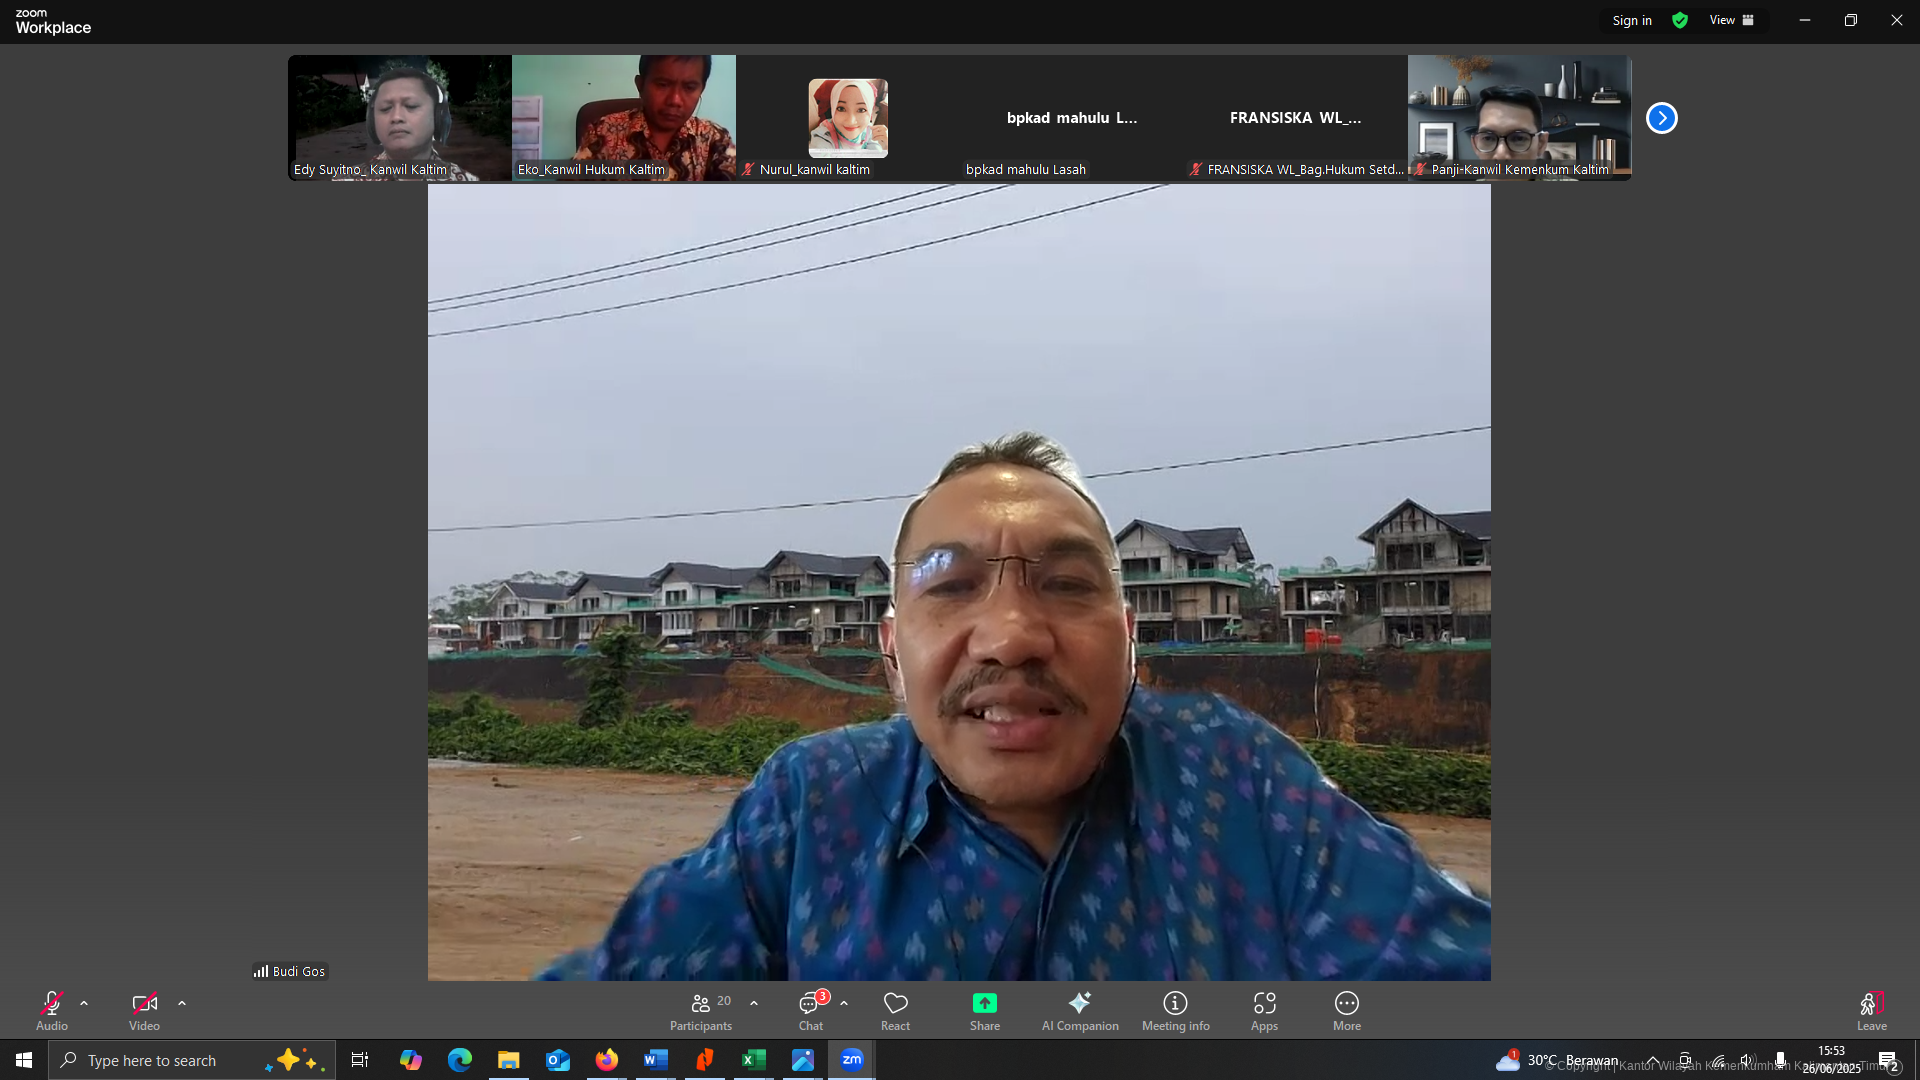Start screen sharing with Share button
The image size is (1920, 1080).
(985, 1010)
